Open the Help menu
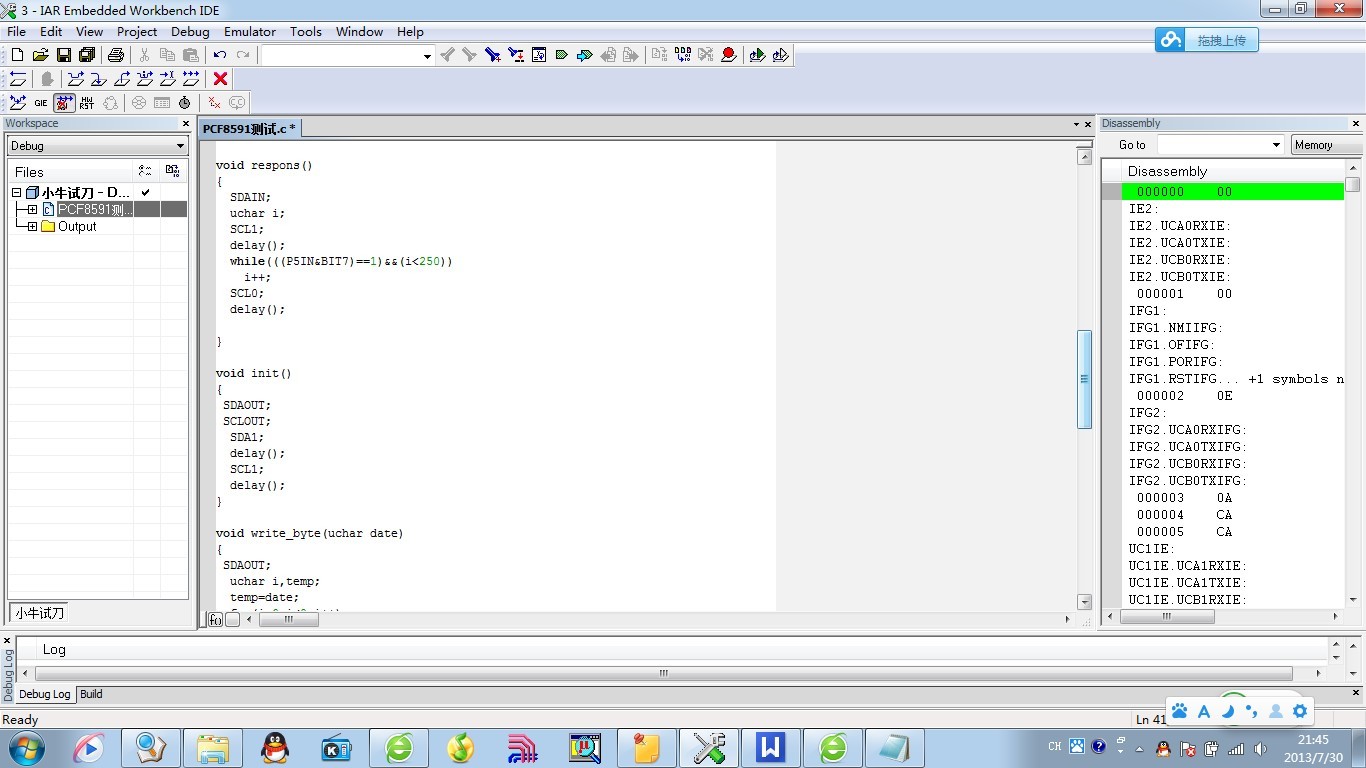Viewport: 1366px width, 768px height. (410, 31)
